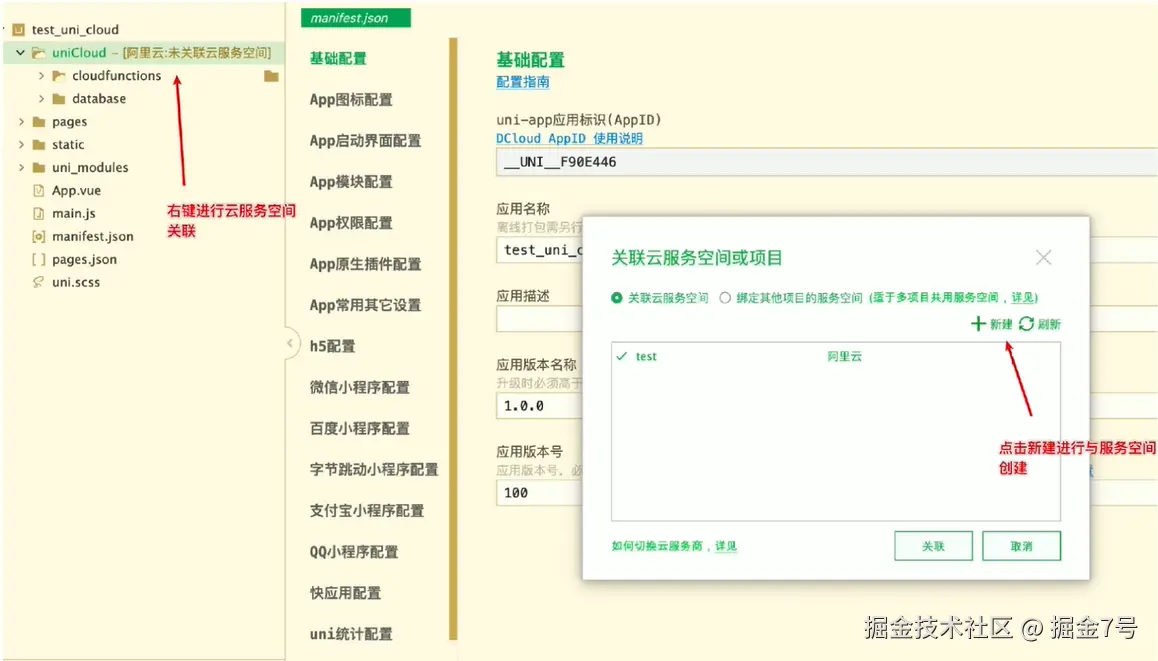Open the DCloud AppID 使用说明 link
This screenshot has height=661, width=1158.
569,138
